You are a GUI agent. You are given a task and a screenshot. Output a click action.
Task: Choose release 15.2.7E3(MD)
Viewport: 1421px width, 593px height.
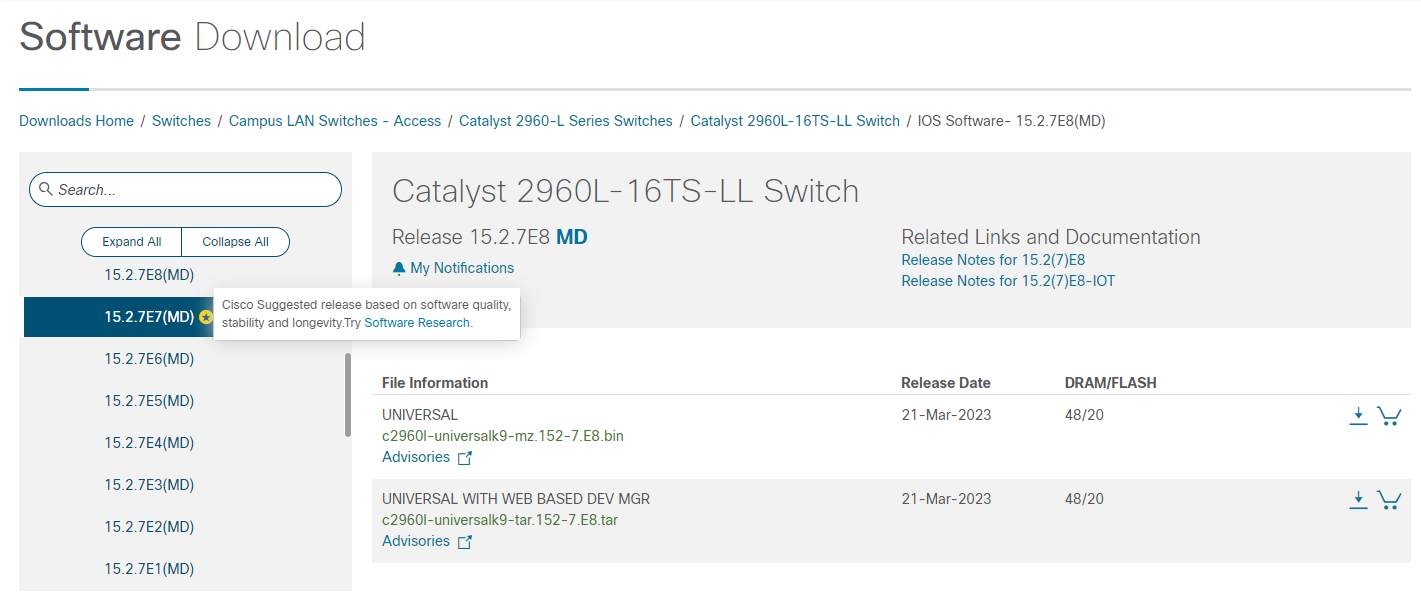tap(149, 485)
